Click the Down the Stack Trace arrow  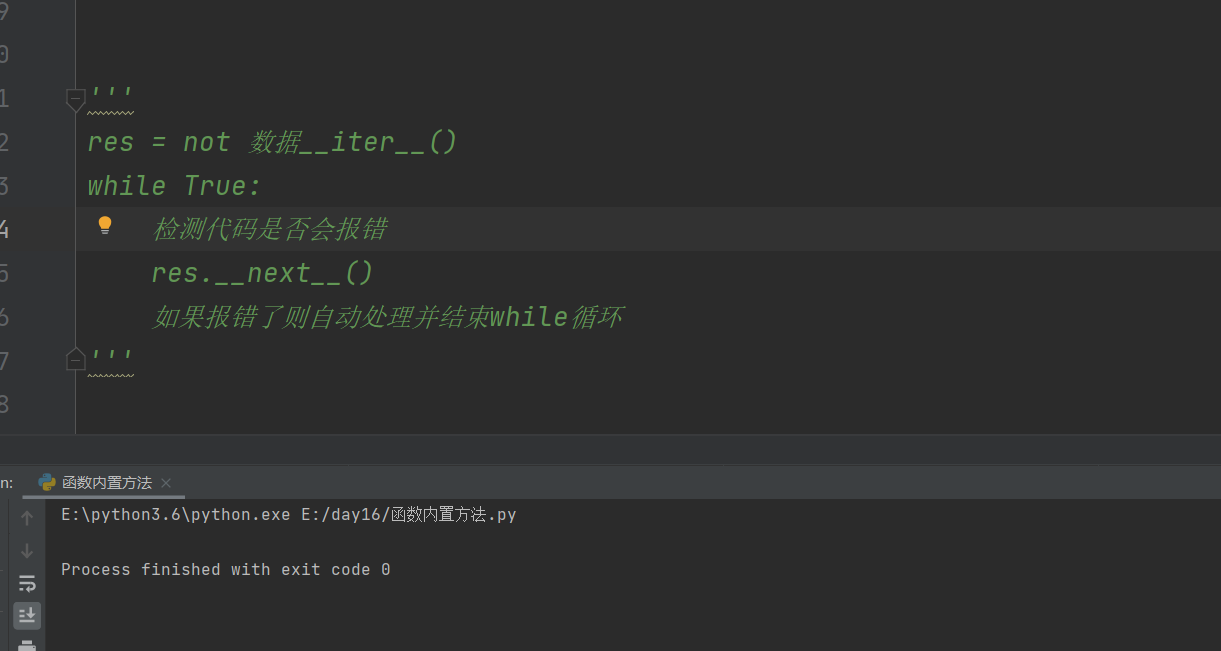click(27, 550)
